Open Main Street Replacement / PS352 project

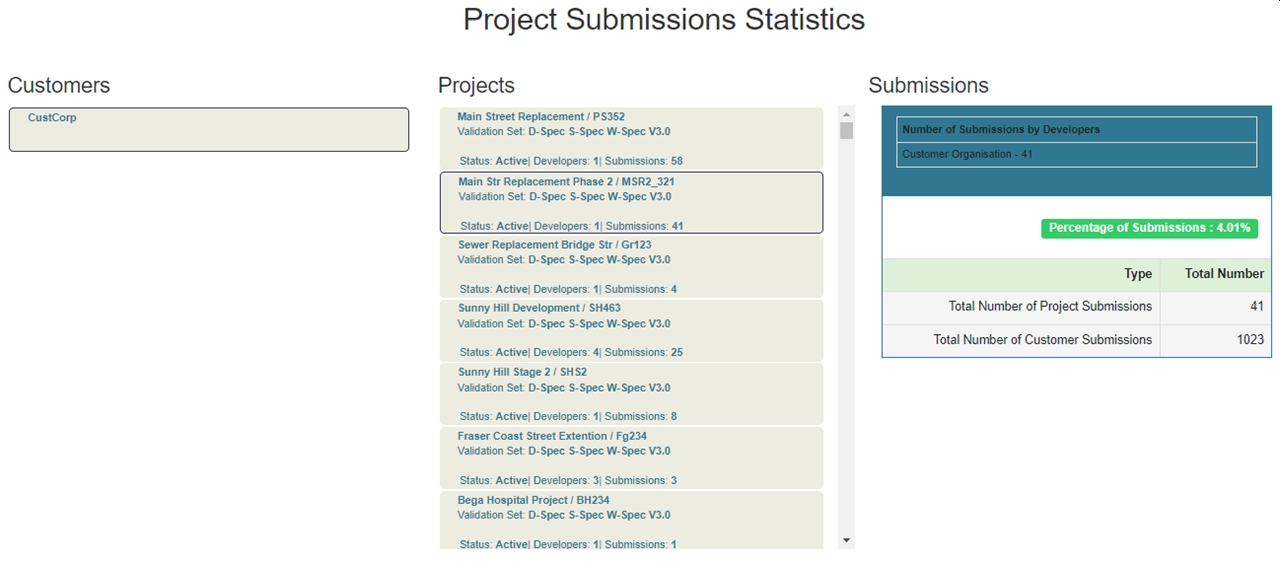630,138
